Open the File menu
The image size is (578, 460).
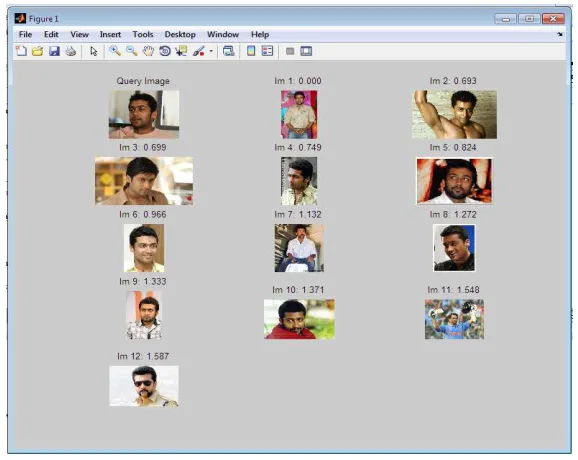[x=25, y=34]
